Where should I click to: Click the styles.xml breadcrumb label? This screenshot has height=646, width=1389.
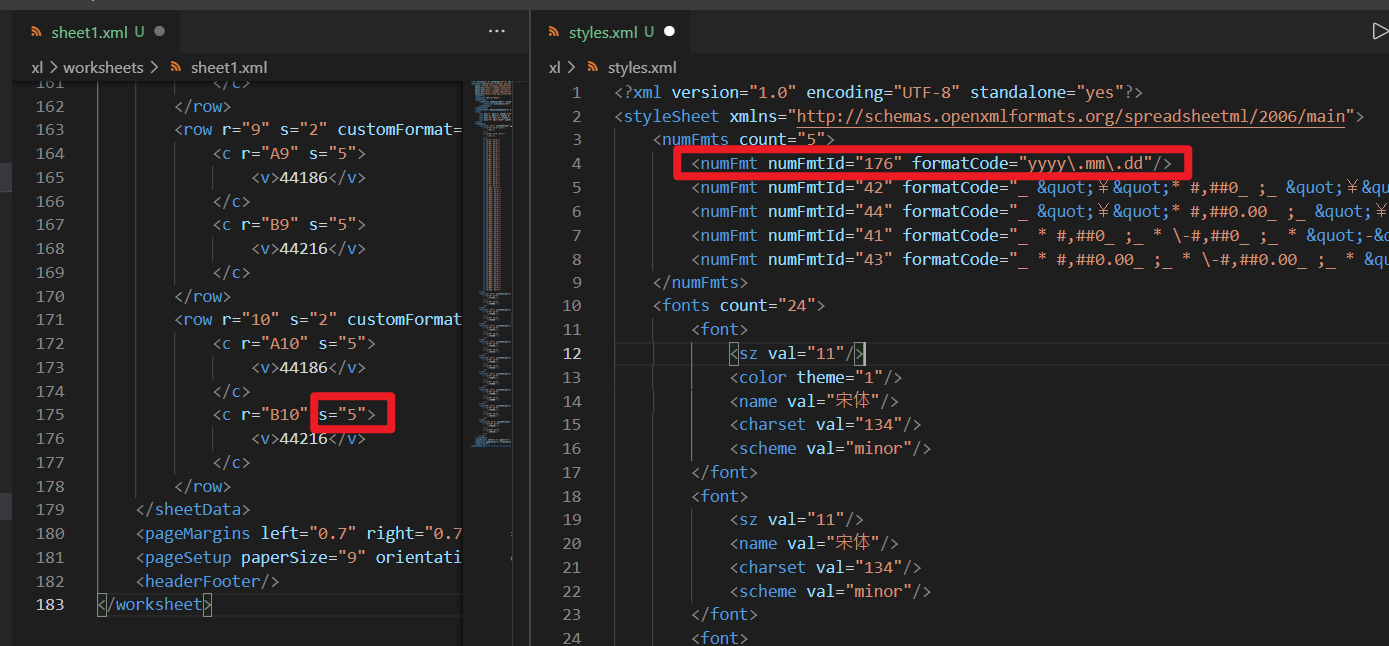pyautogui.click(x=640, y=67)
